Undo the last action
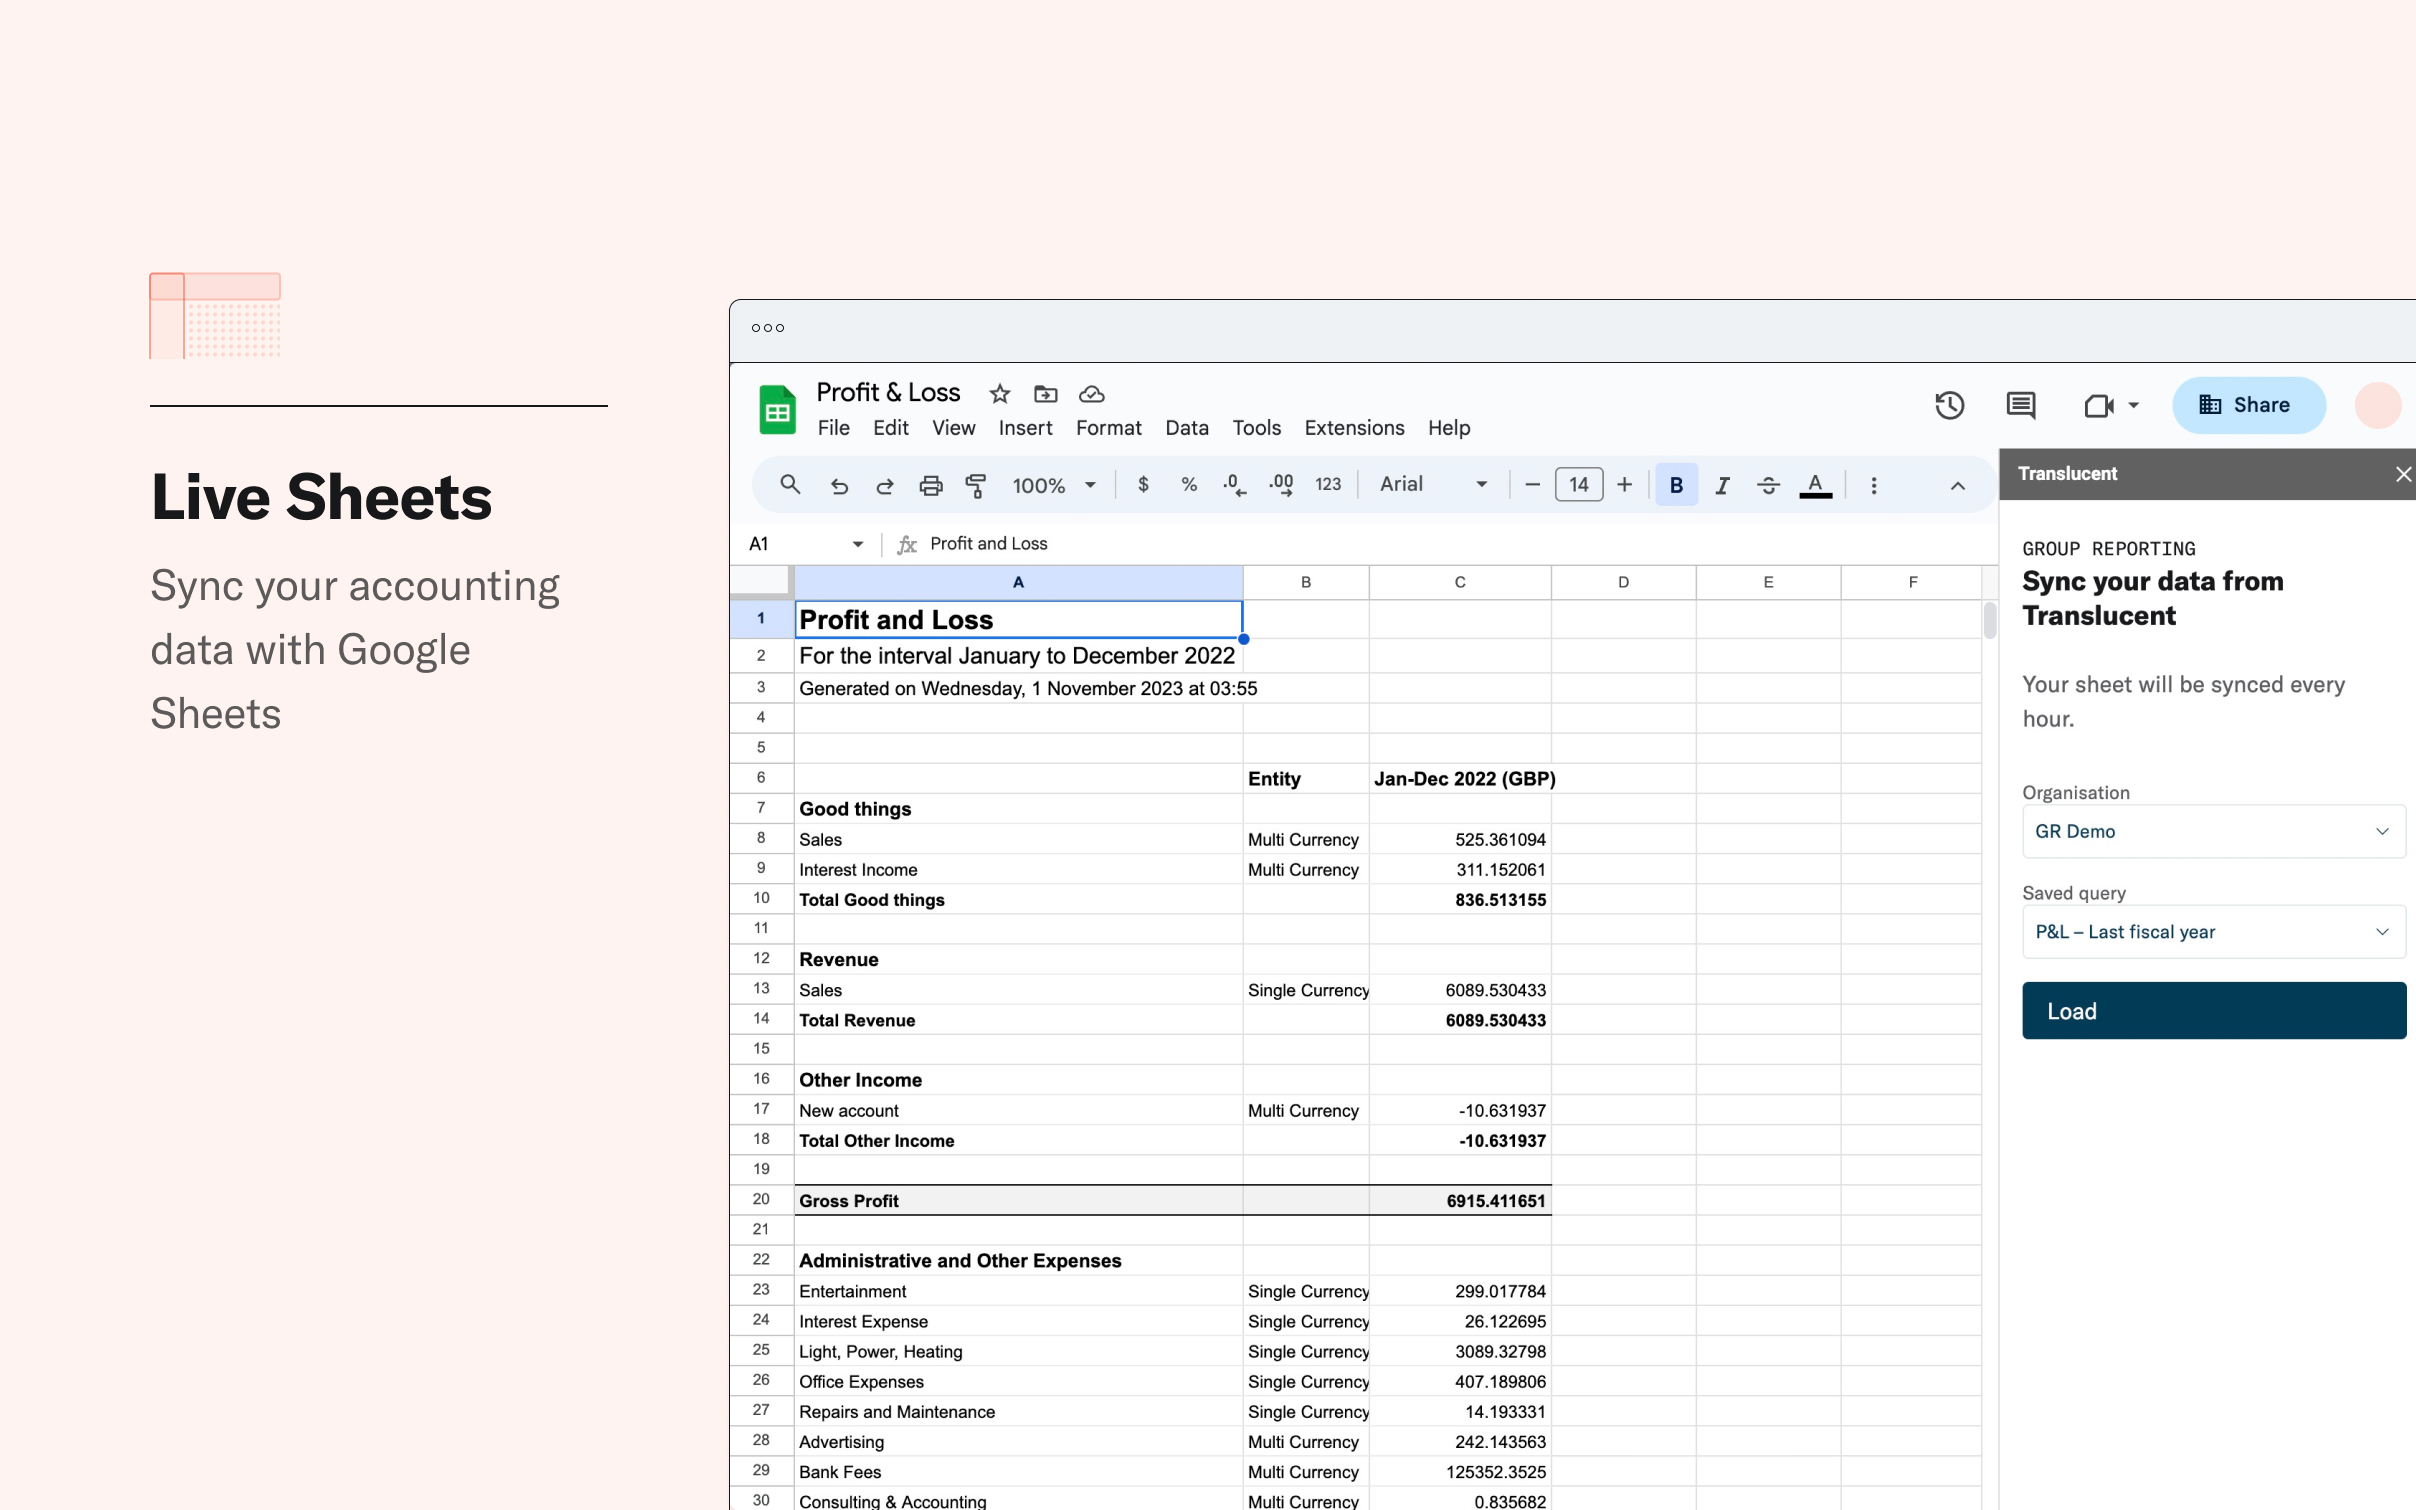The width and height of the screenshot is (2416, 1510). (x=839, y=486)
